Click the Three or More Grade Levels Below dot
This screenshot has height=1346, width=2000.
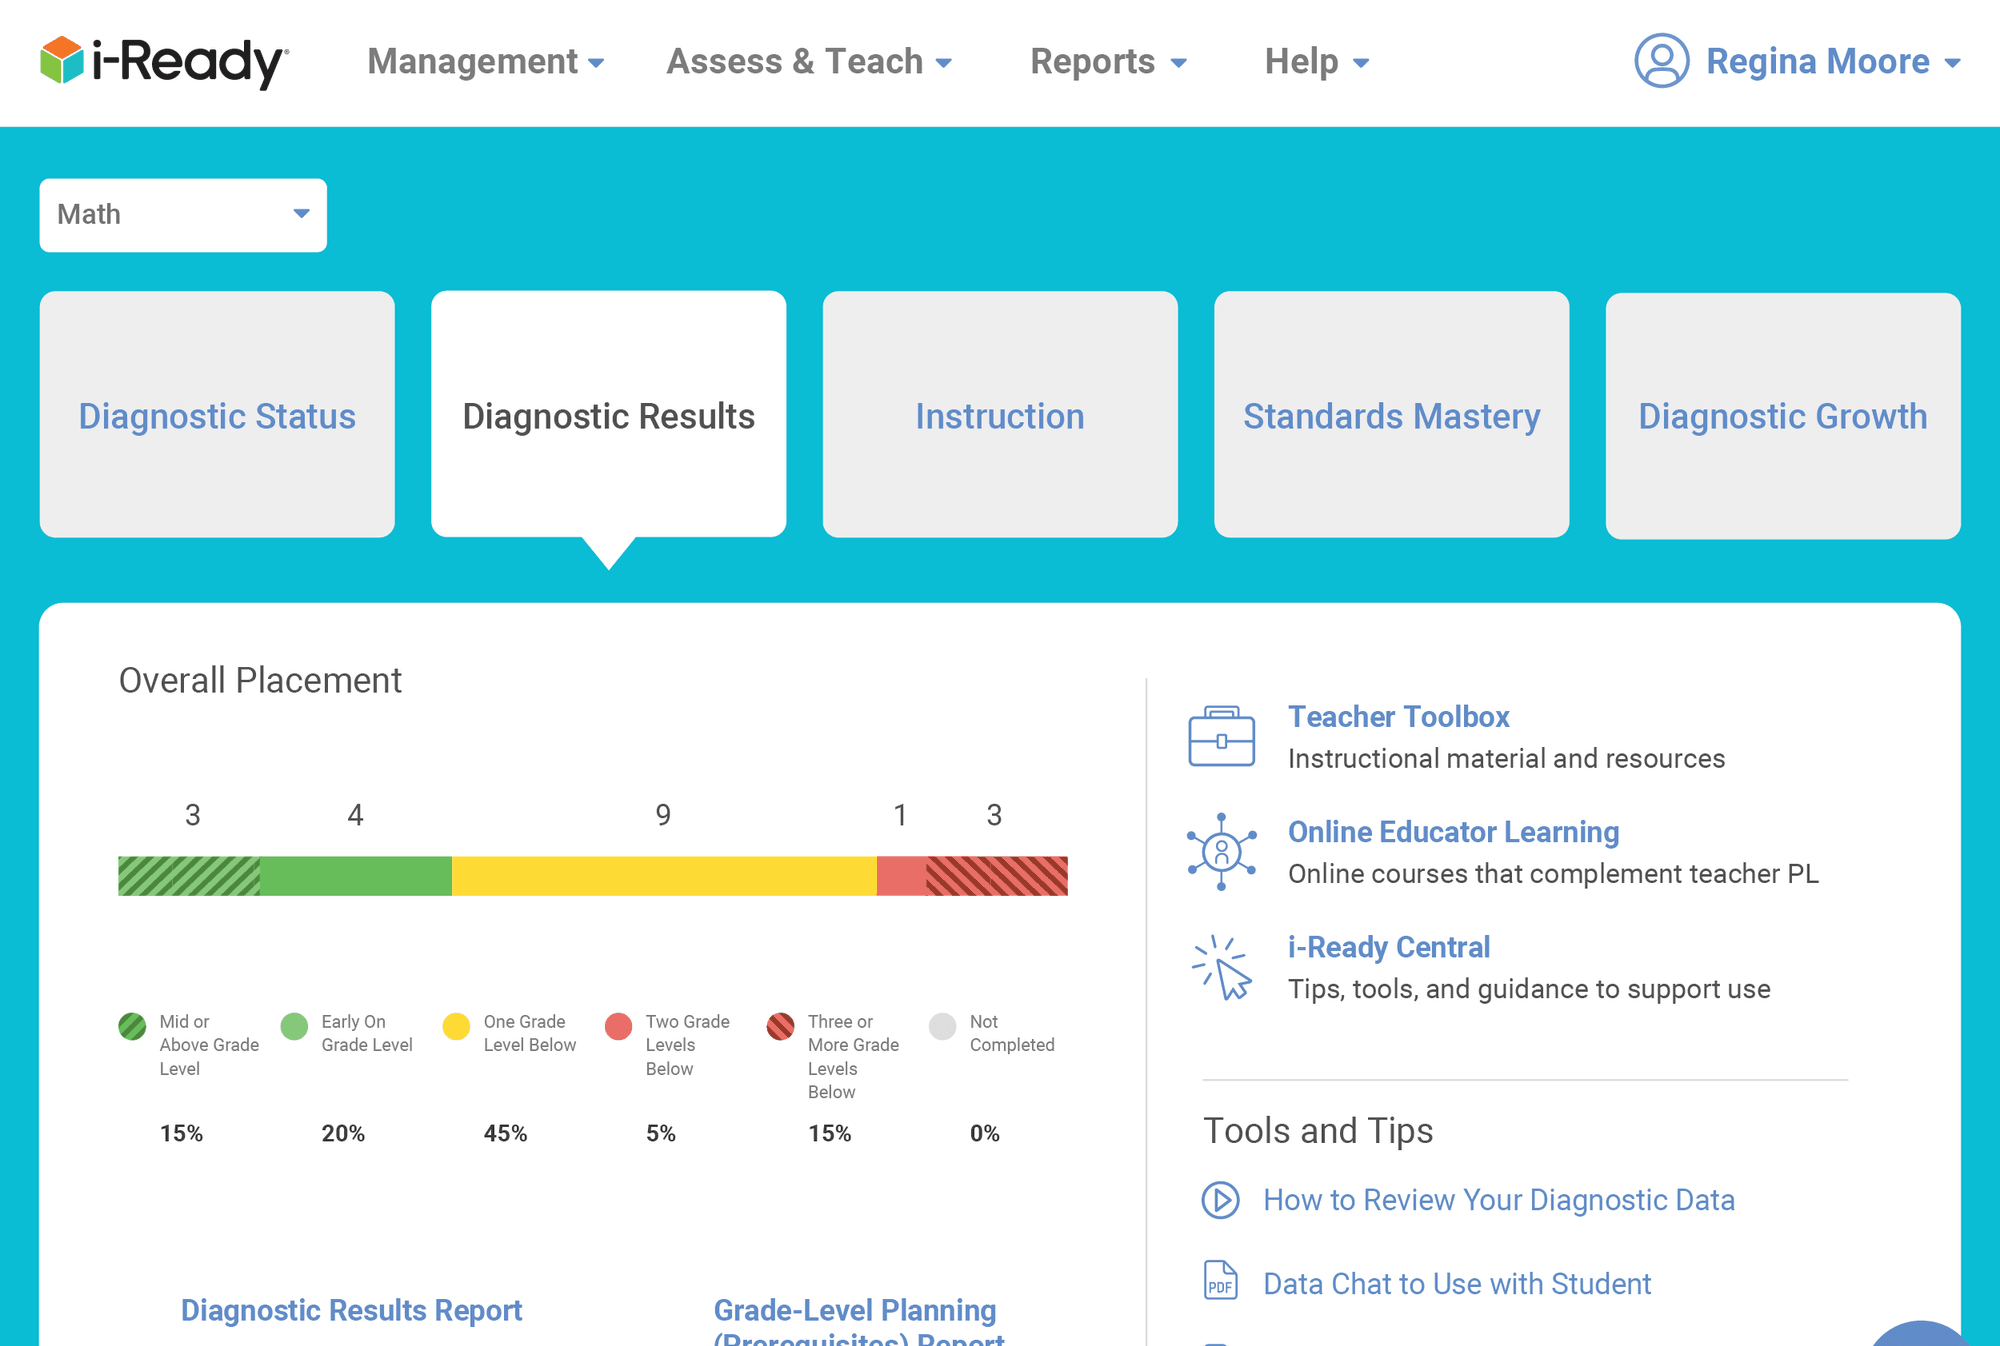pos(781,1026)
